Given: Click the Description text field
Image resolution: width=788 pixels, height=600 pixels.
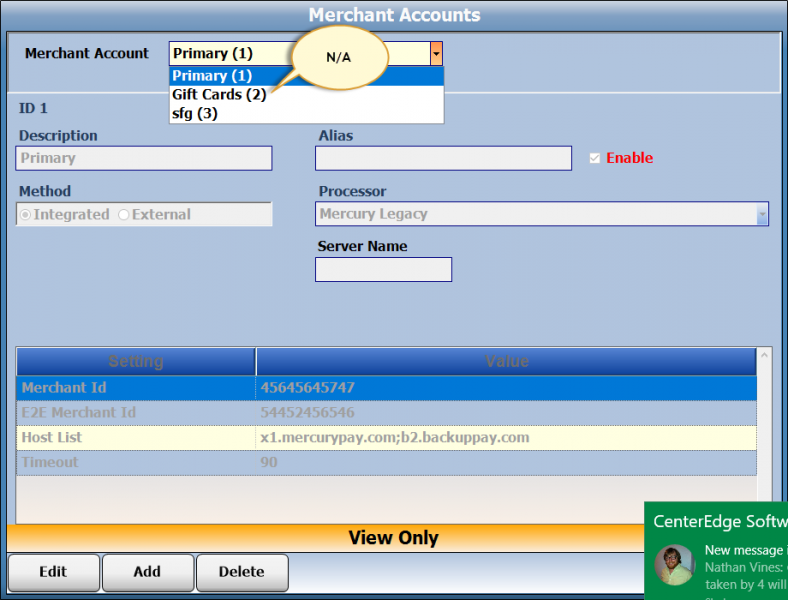Looking at the screenshot, I should click(x=144, y=158).
